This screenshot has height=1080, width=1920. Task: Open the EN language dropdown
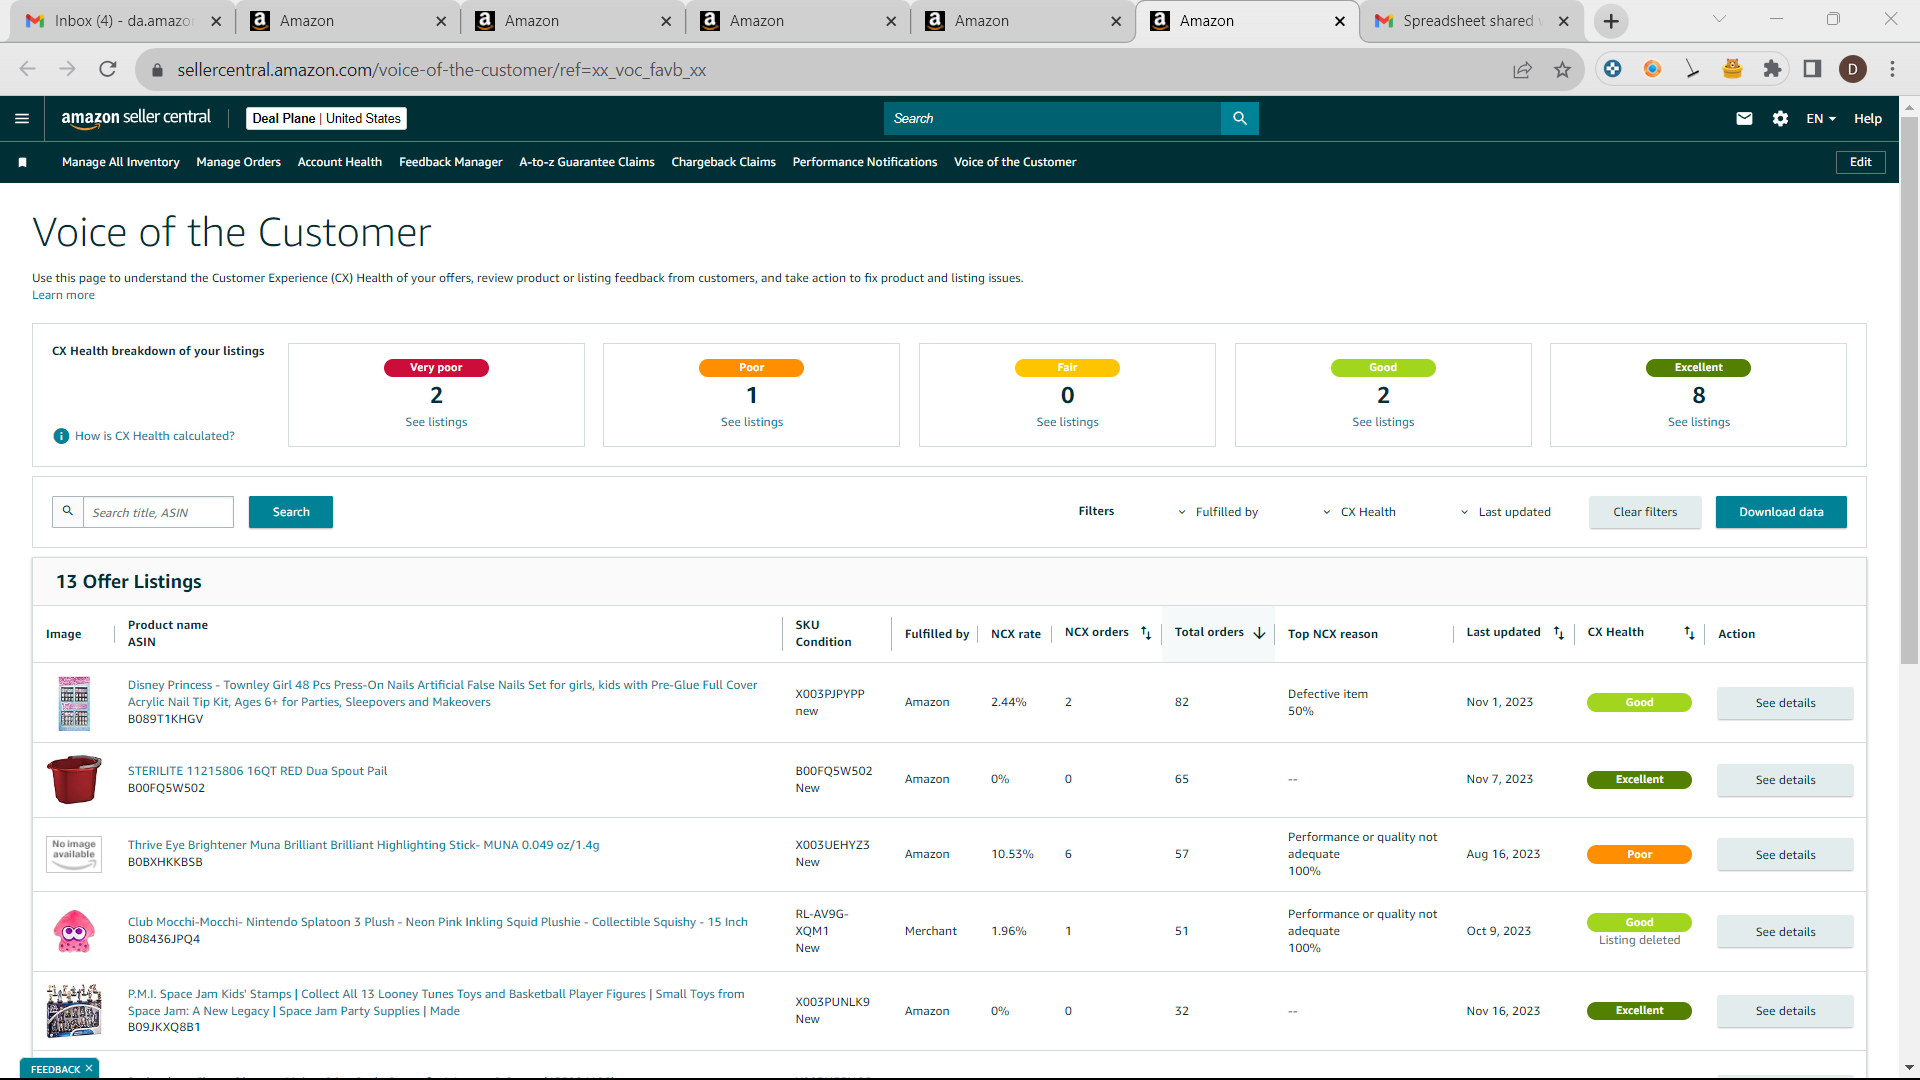point(1821,118)
